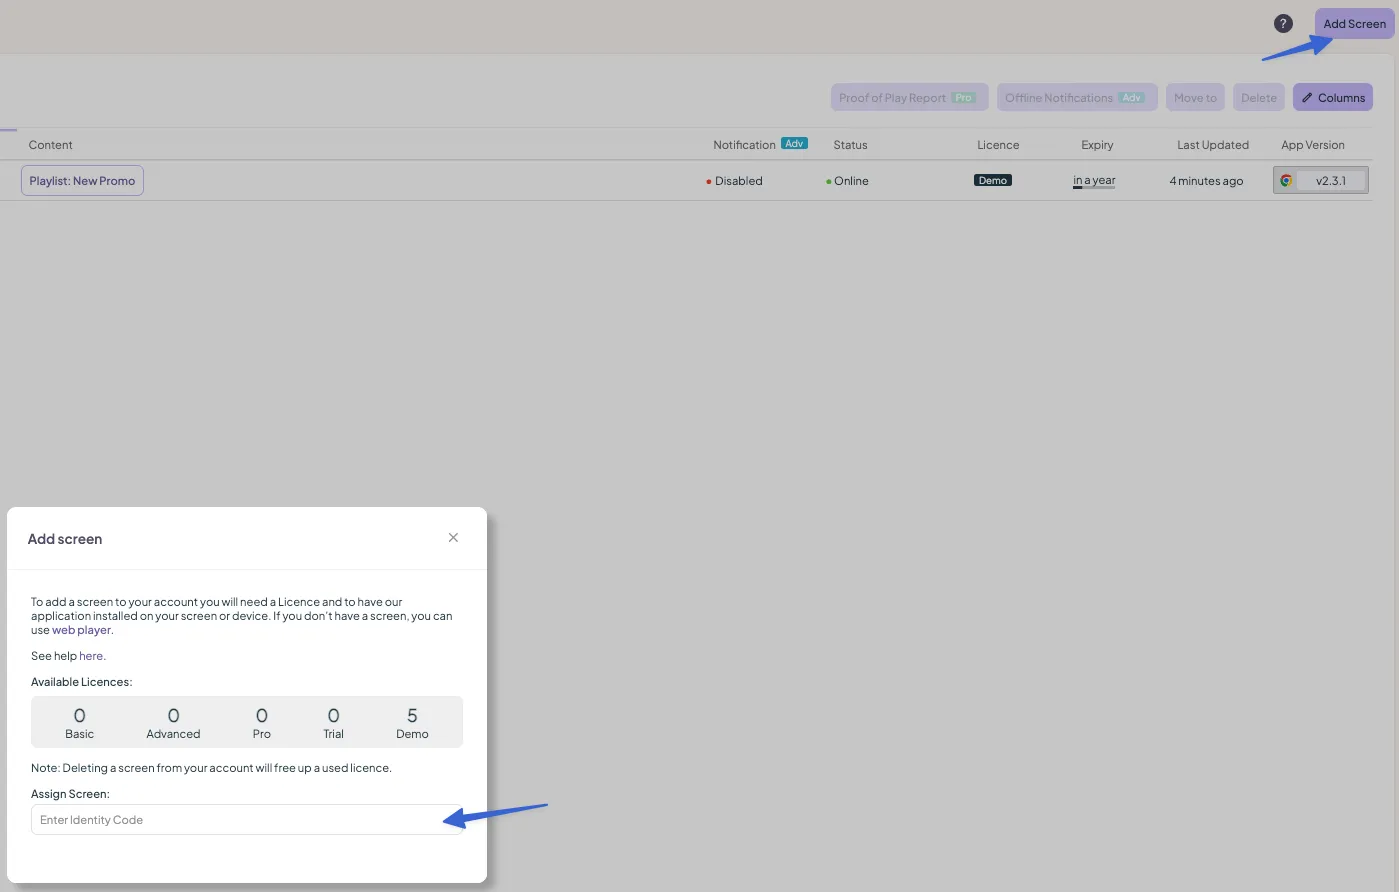The width and height of the screenshot is (1399, 892).
Task: Follow the web player link
Action: [82, 630]
